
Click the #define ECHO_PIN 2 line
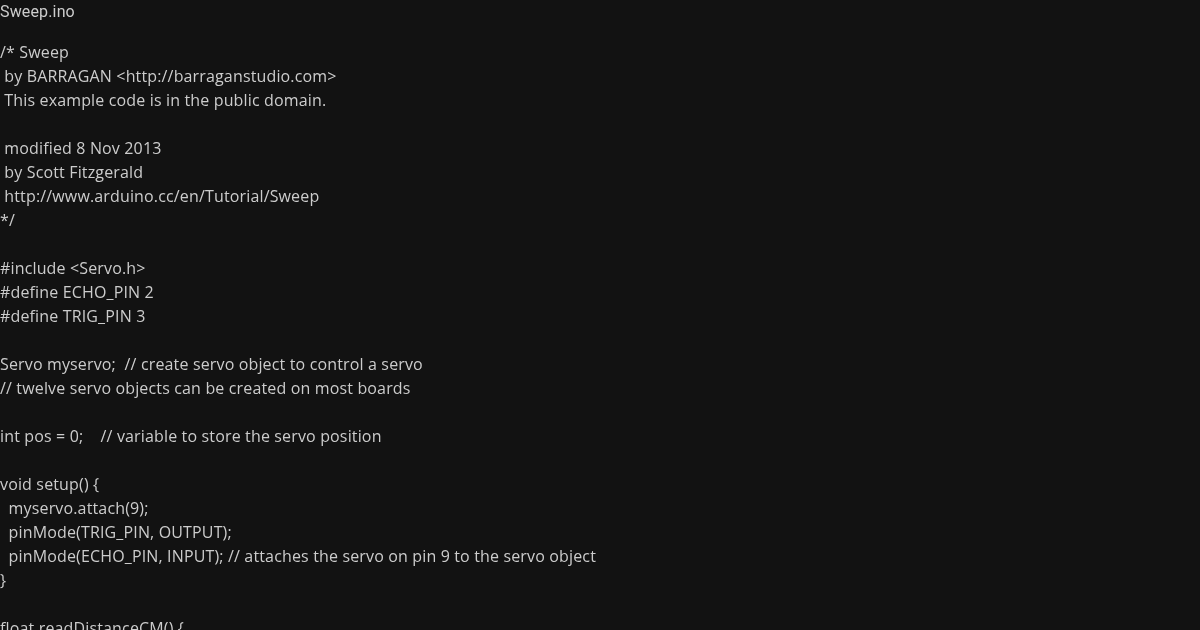[77, 292]
